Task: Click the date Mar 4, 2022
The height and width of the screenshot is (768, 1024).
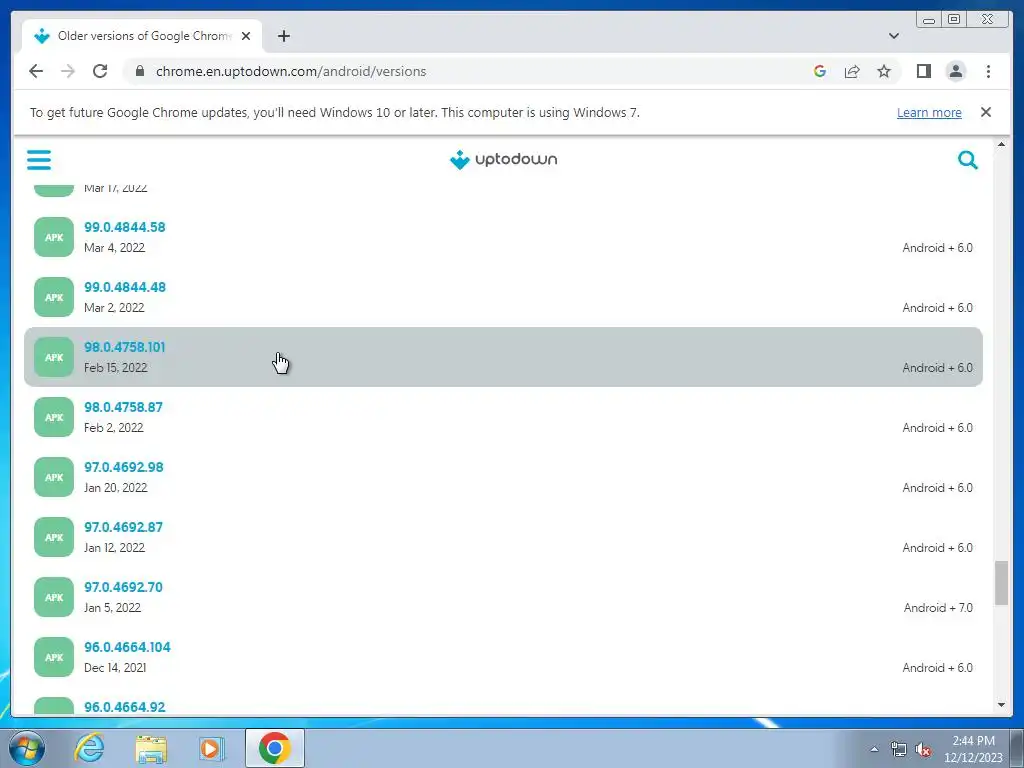Action: [x=114, y=248]
